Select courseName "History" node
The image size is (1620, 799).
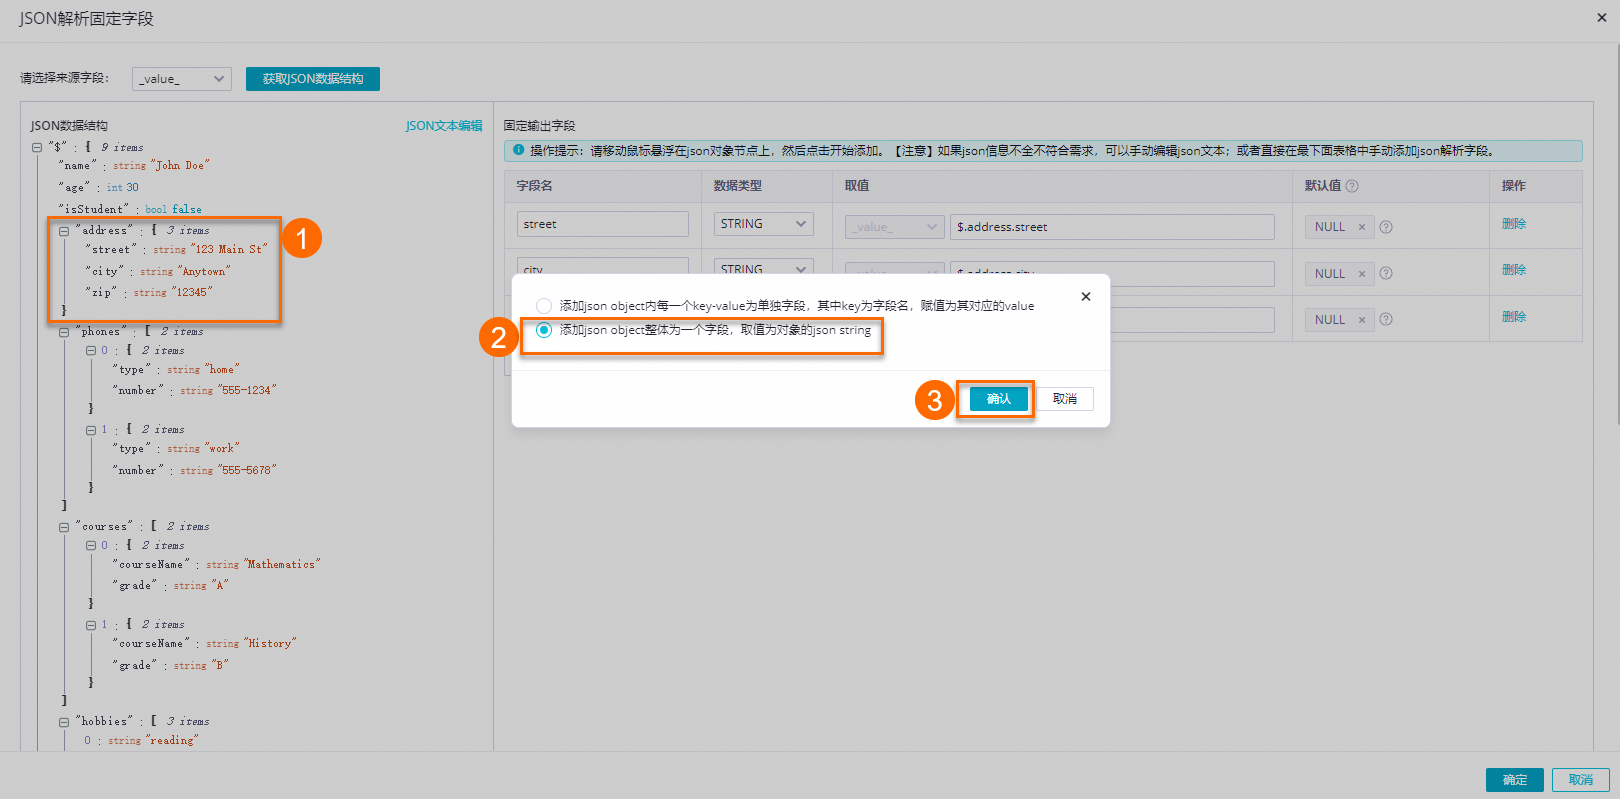click(x=205, y=644)
